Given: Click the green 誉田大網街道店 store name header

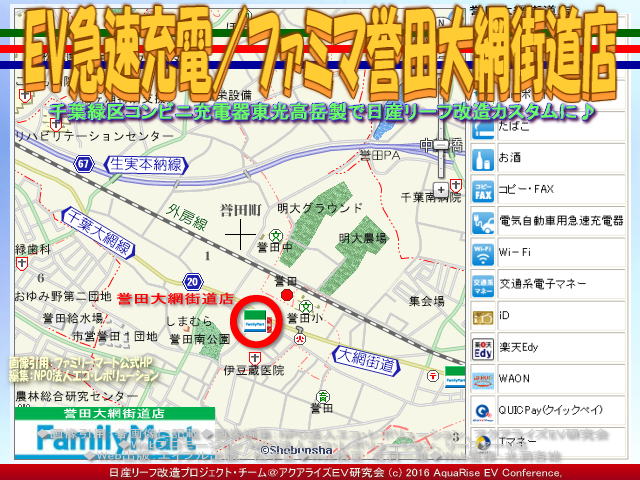Looking at the screenshot, I should click(115, 413).
